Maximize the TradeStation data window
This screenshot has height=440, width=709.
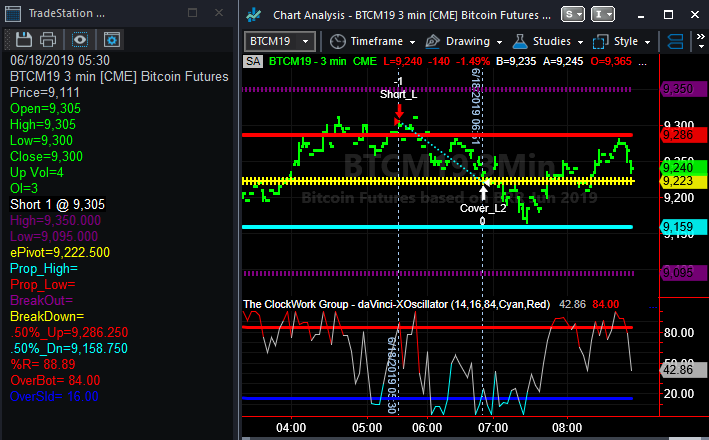click(x=193, y=13)
